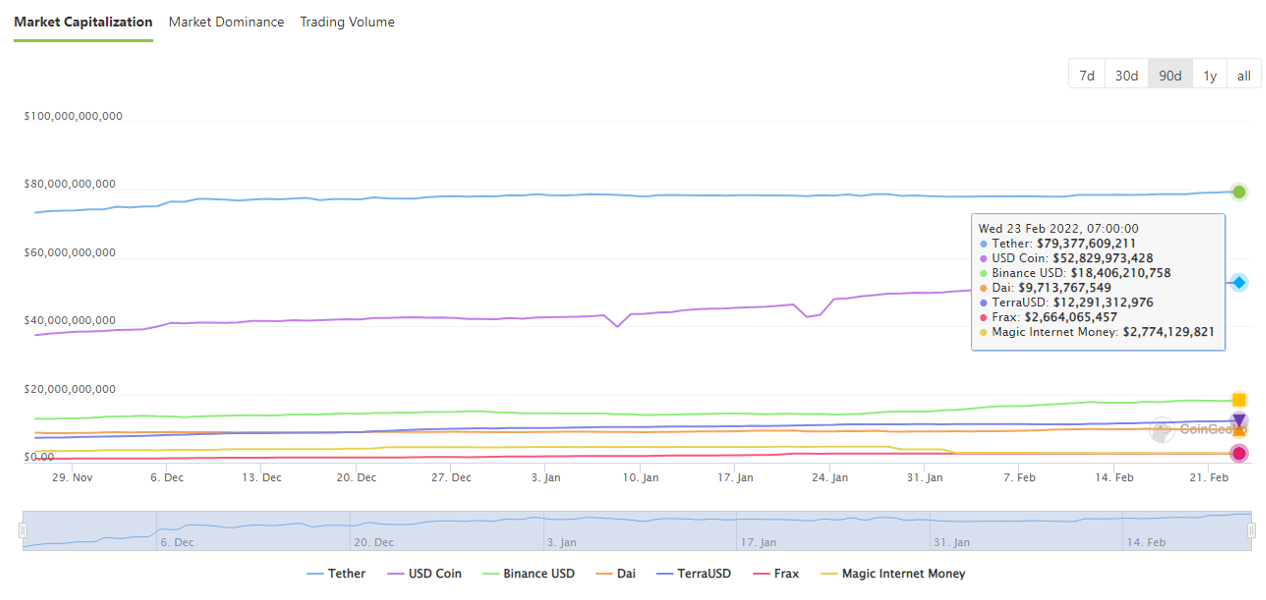1266x600 pixels.
Task: Click the 13. Dec date label
Action: click(x=262, y=478)
